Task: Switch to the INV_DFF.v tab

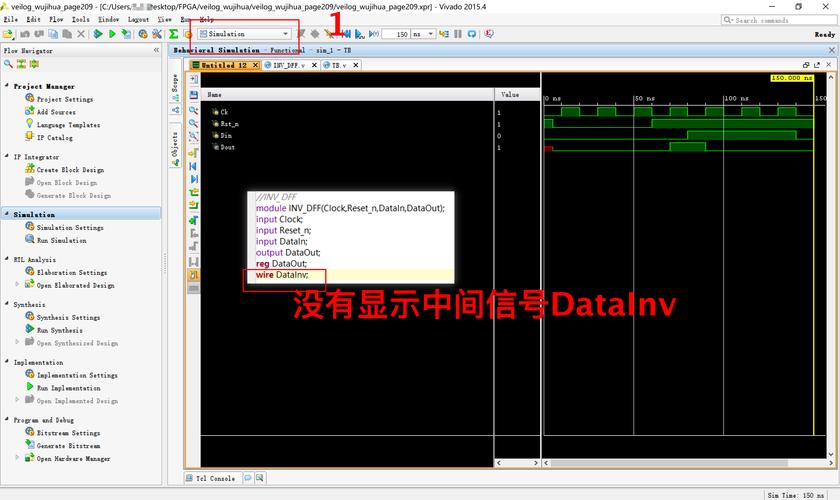Action: pyautogui.click(x=289, y=65)
